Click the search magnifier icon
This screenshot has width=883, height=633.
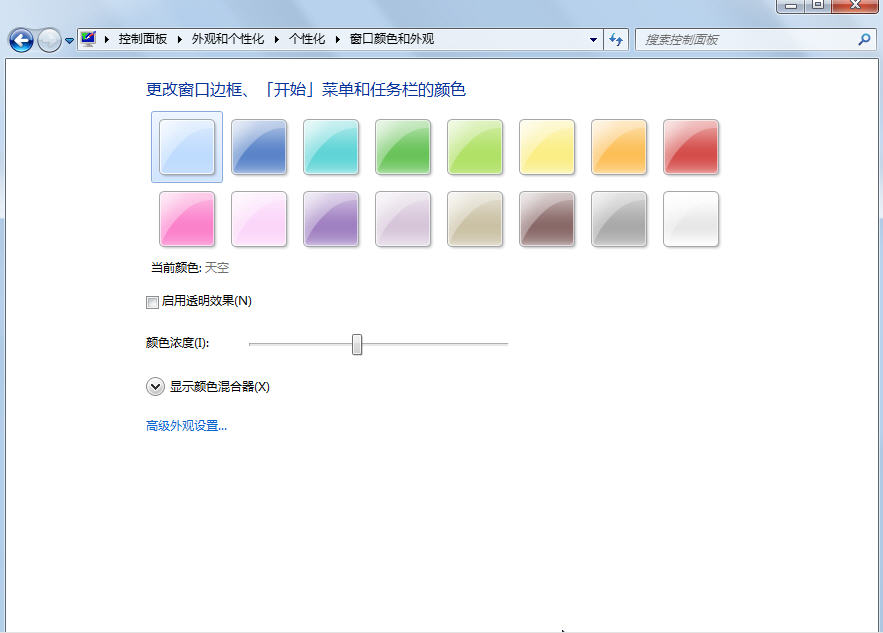tap(864, 40)
